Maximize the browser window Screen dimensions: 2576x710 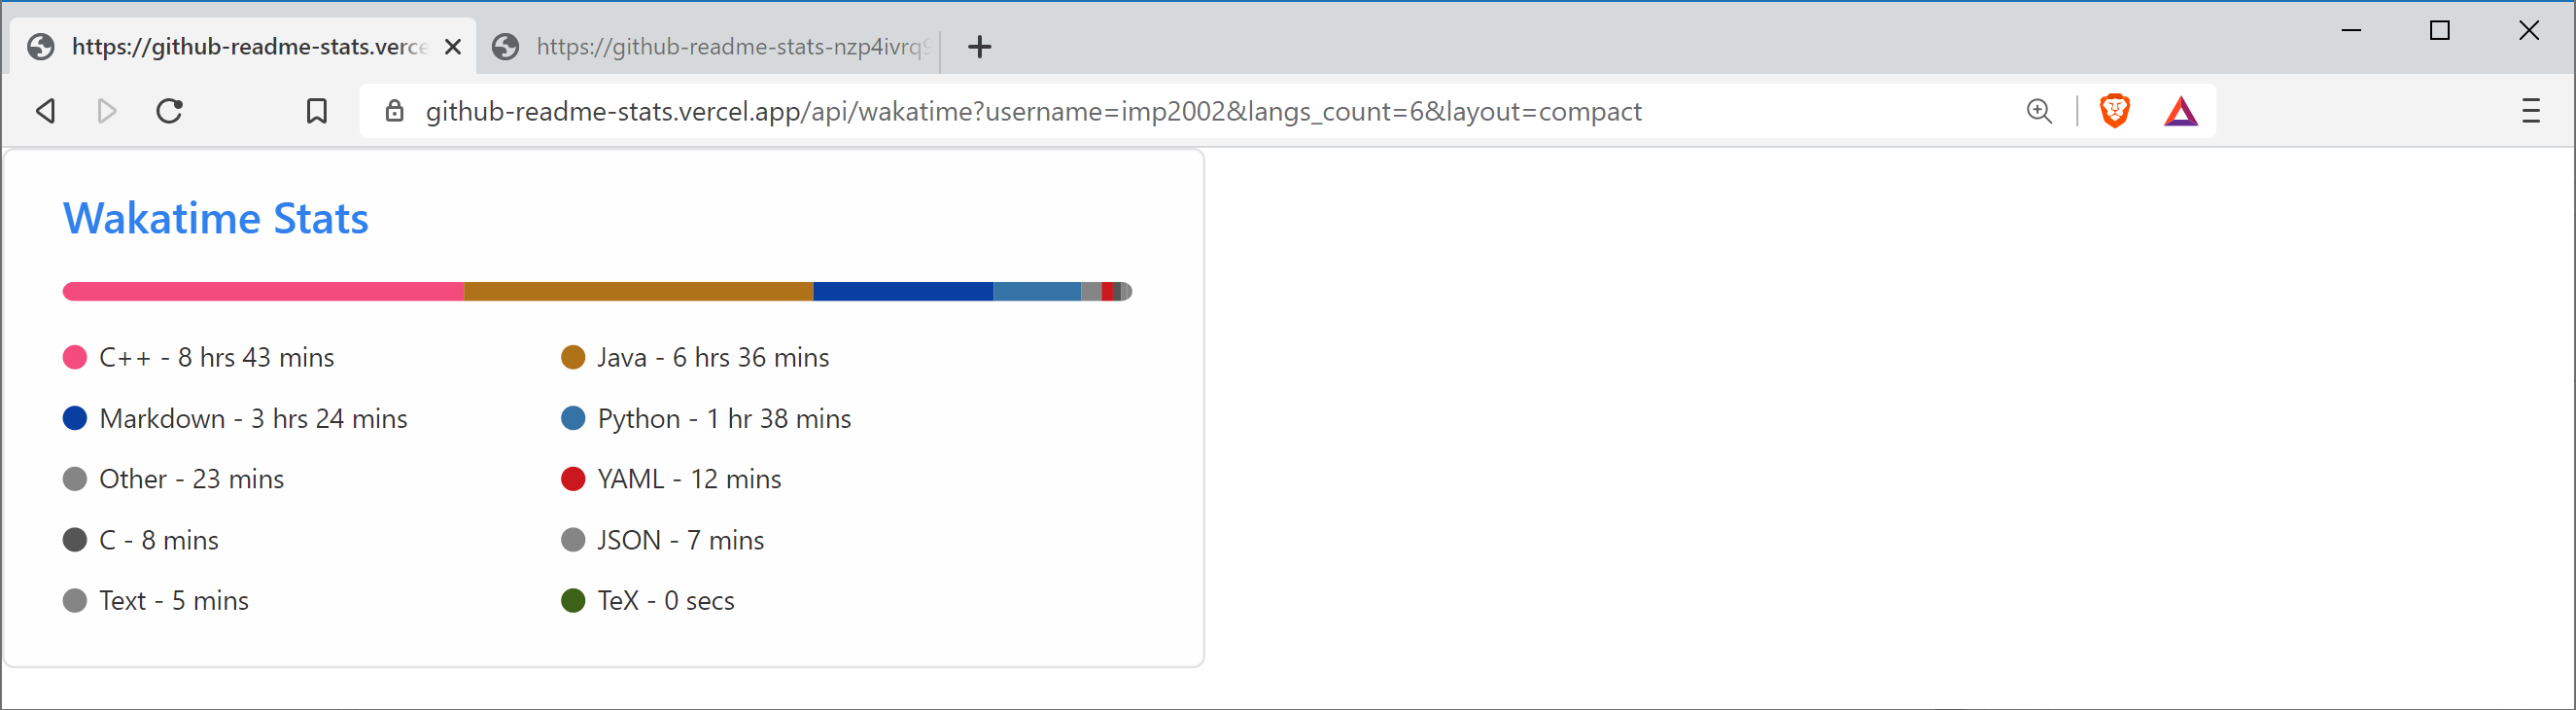coord(2440,30)
